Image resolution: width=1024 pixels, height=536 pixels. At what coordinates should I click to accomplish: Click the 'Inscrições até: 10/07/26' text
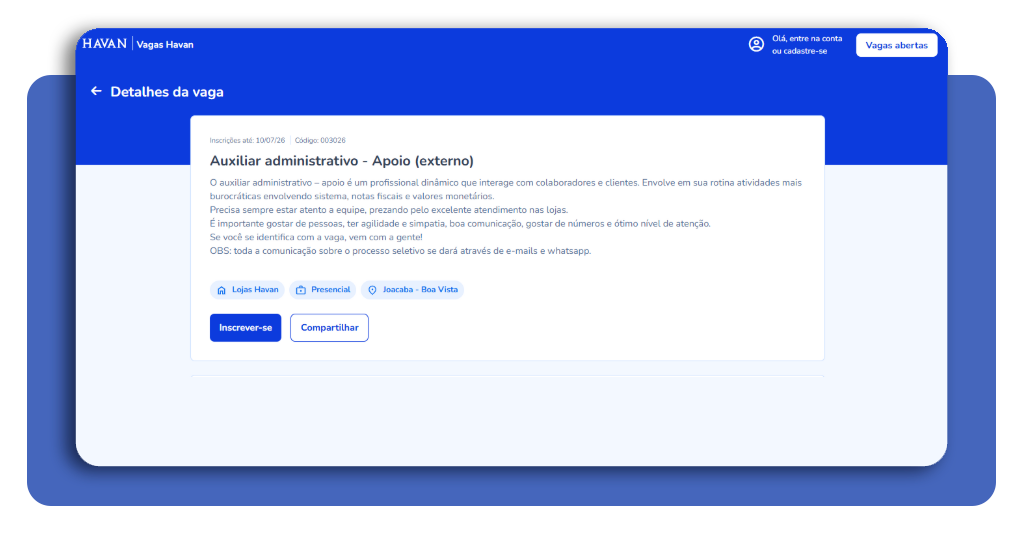(x=247, y=140)
